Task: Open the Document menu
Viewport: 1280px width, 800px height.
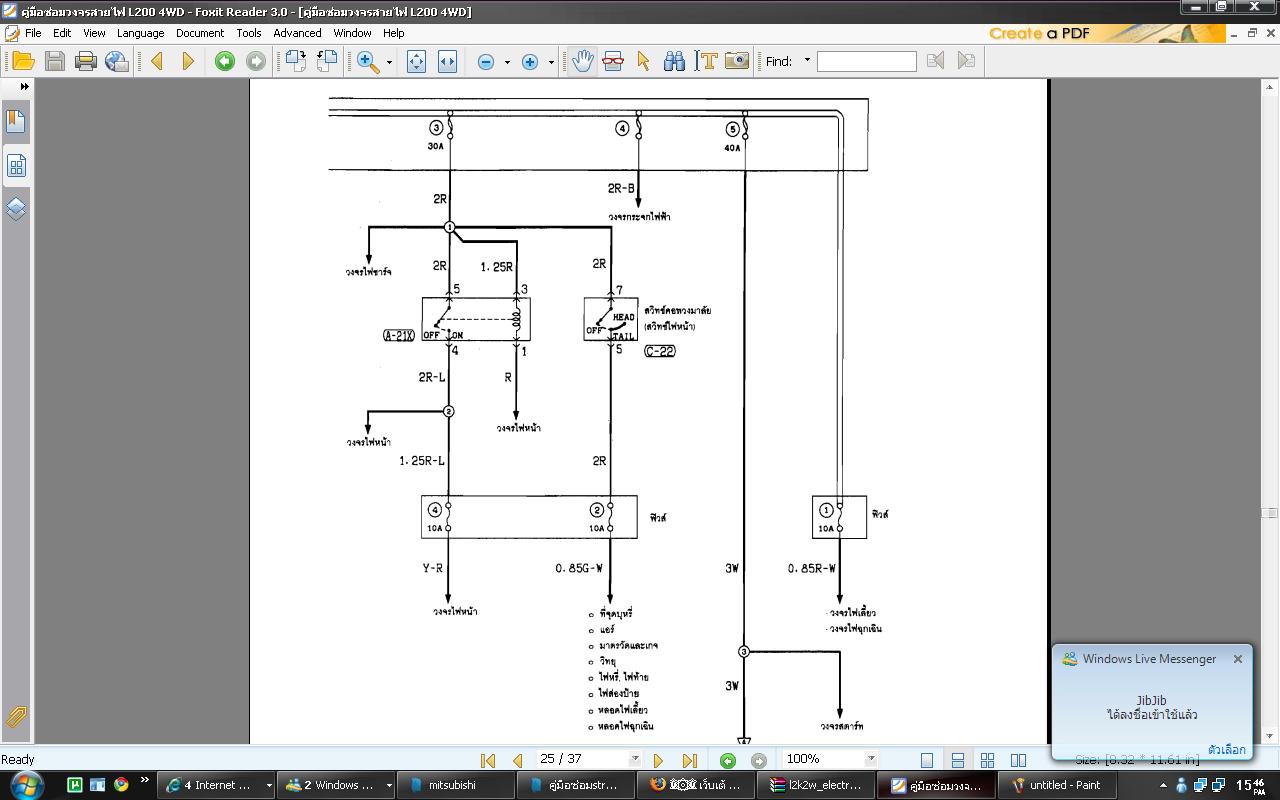Action: (x=200, y=33)
